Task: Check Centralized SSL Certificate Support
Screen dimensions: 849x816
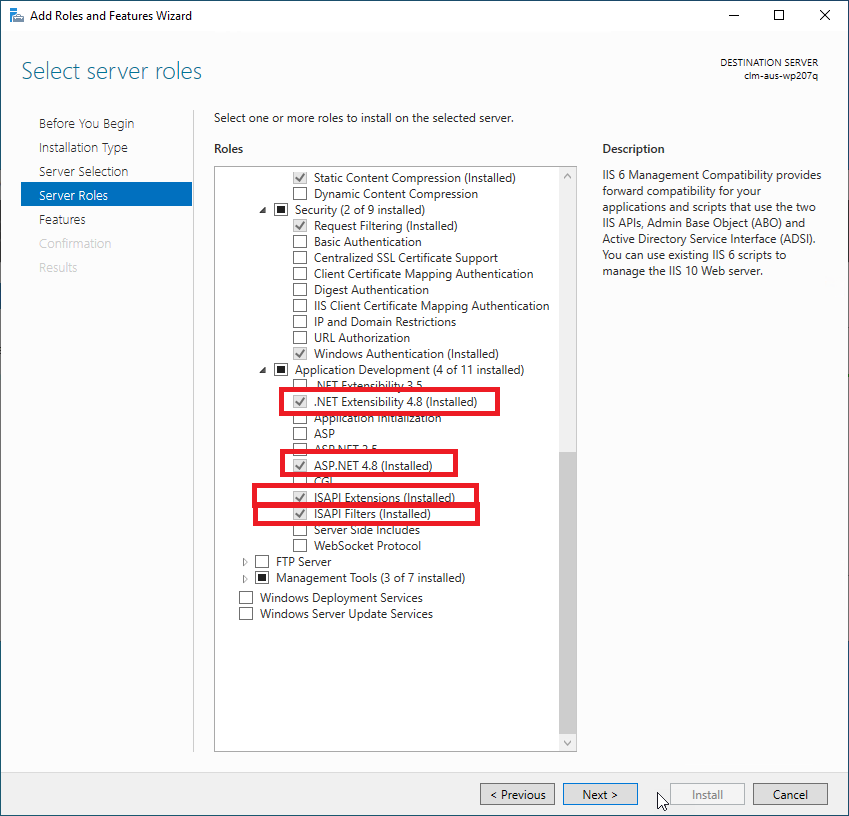Action: click(300, 257)
